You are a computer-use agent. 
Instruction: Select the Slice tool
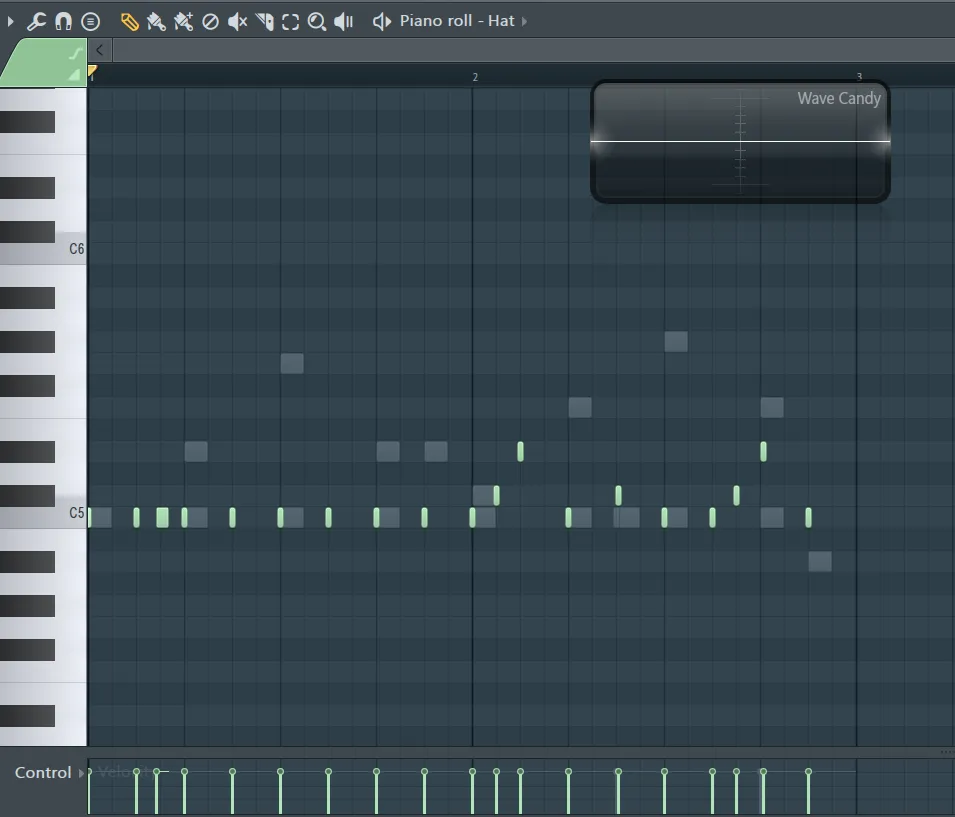pos(264,22)
